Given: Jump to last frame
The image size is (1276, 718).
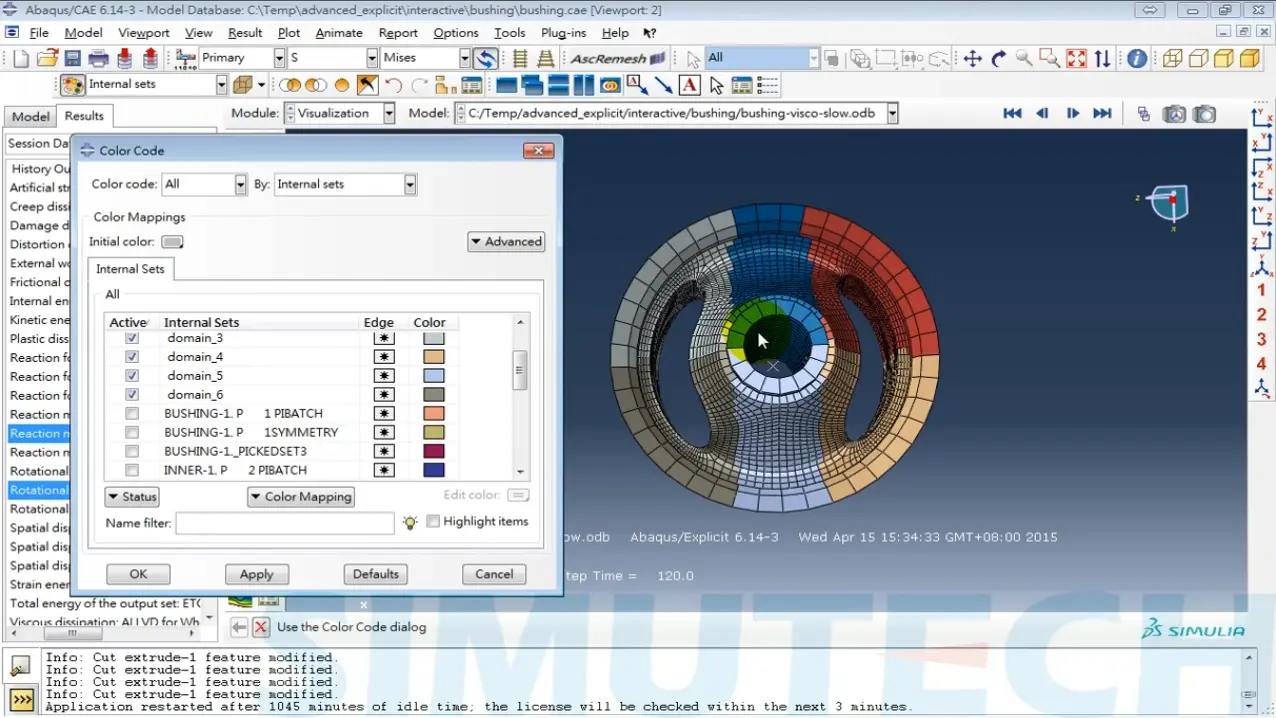Looking at the screenshot, I should coord(1102,114).
